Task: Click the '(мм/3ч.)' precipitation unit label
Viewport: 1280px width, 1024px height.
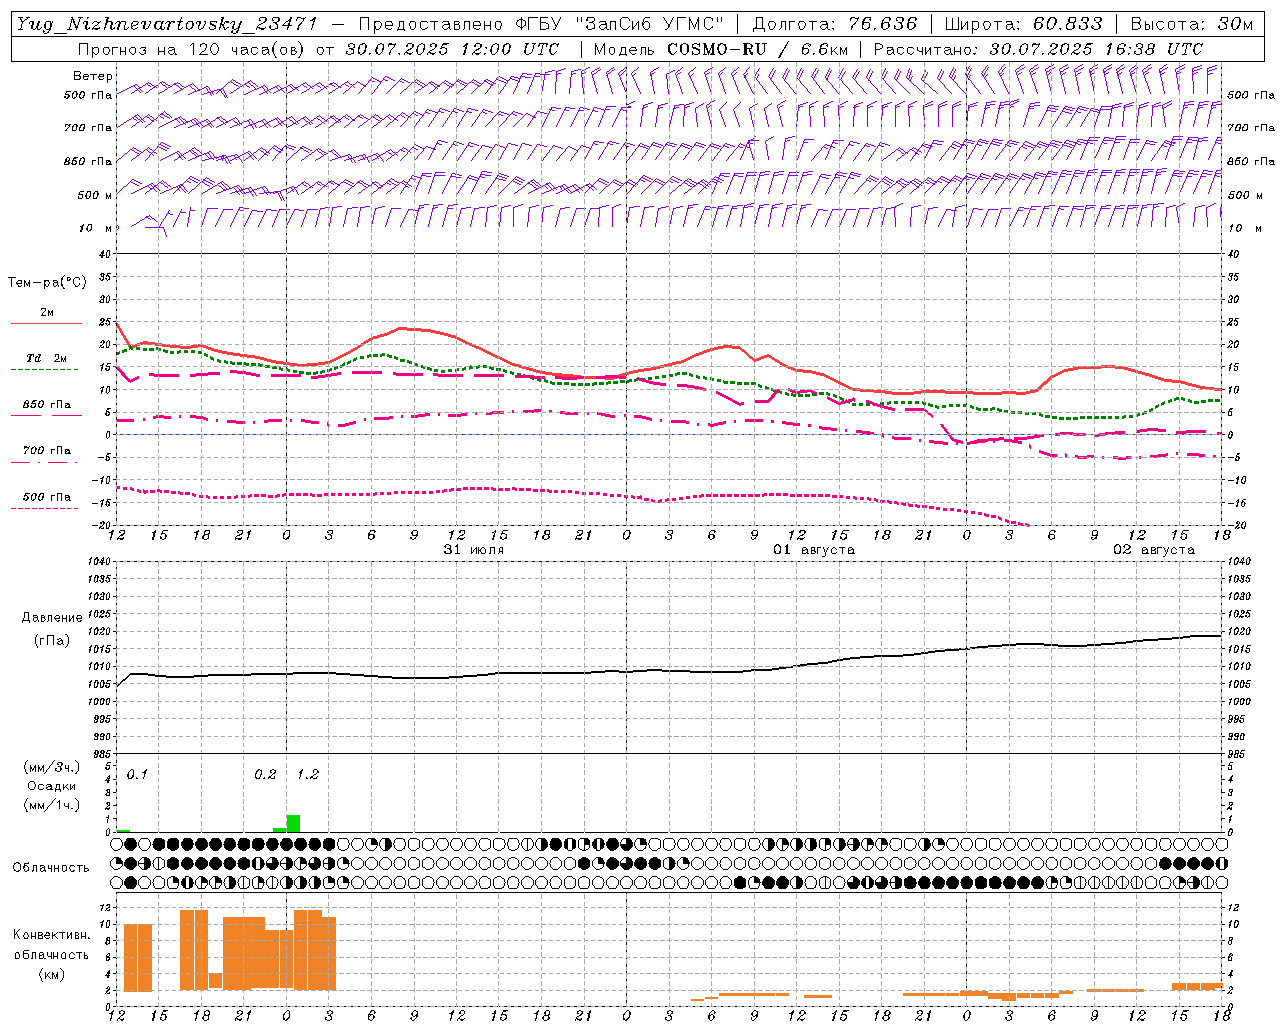Action: click(51, 767)
